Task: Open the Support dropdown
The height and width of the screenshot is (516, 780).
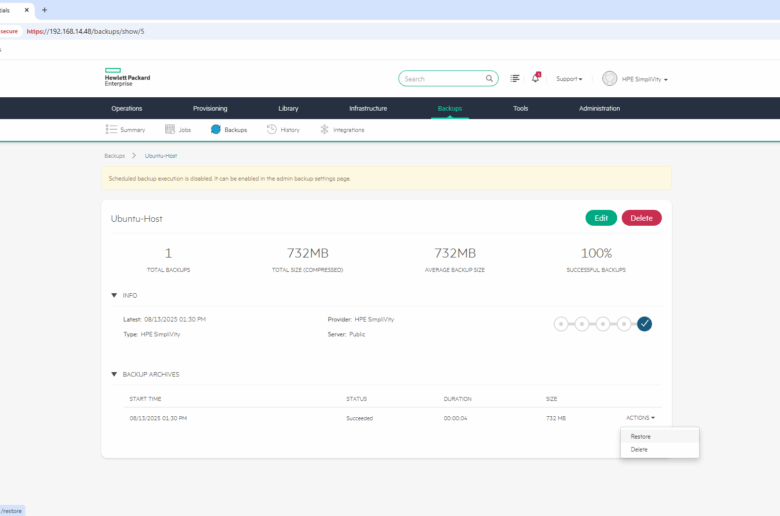Action: (x=569, y=78)
